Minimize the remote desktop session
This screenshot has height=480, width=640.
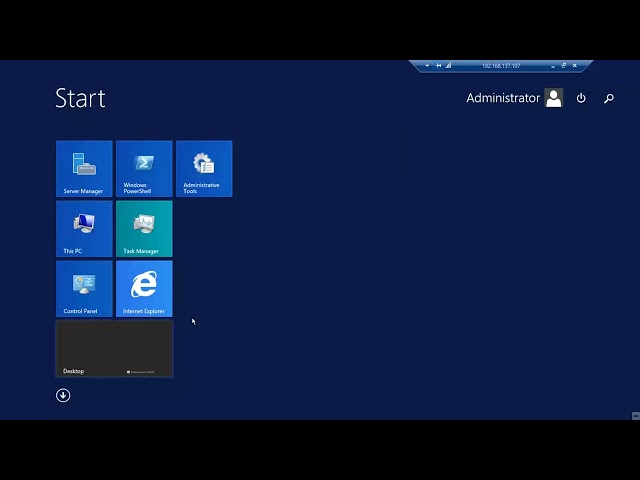[553, 66]
